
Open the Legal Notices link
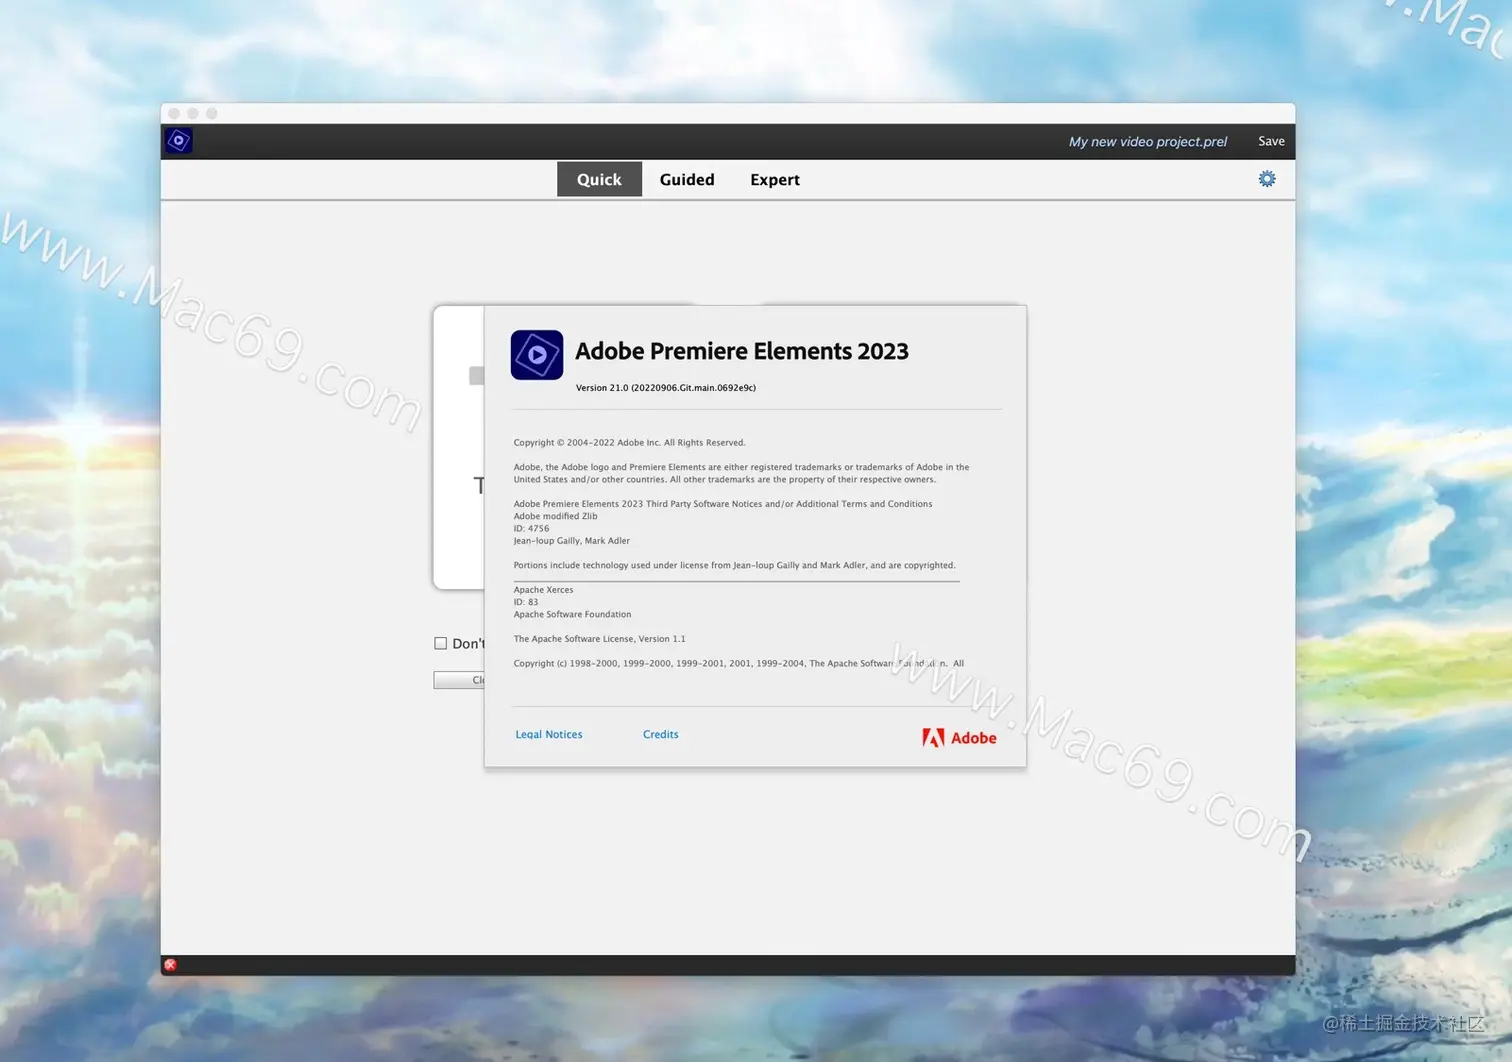(x=549, y=734)
